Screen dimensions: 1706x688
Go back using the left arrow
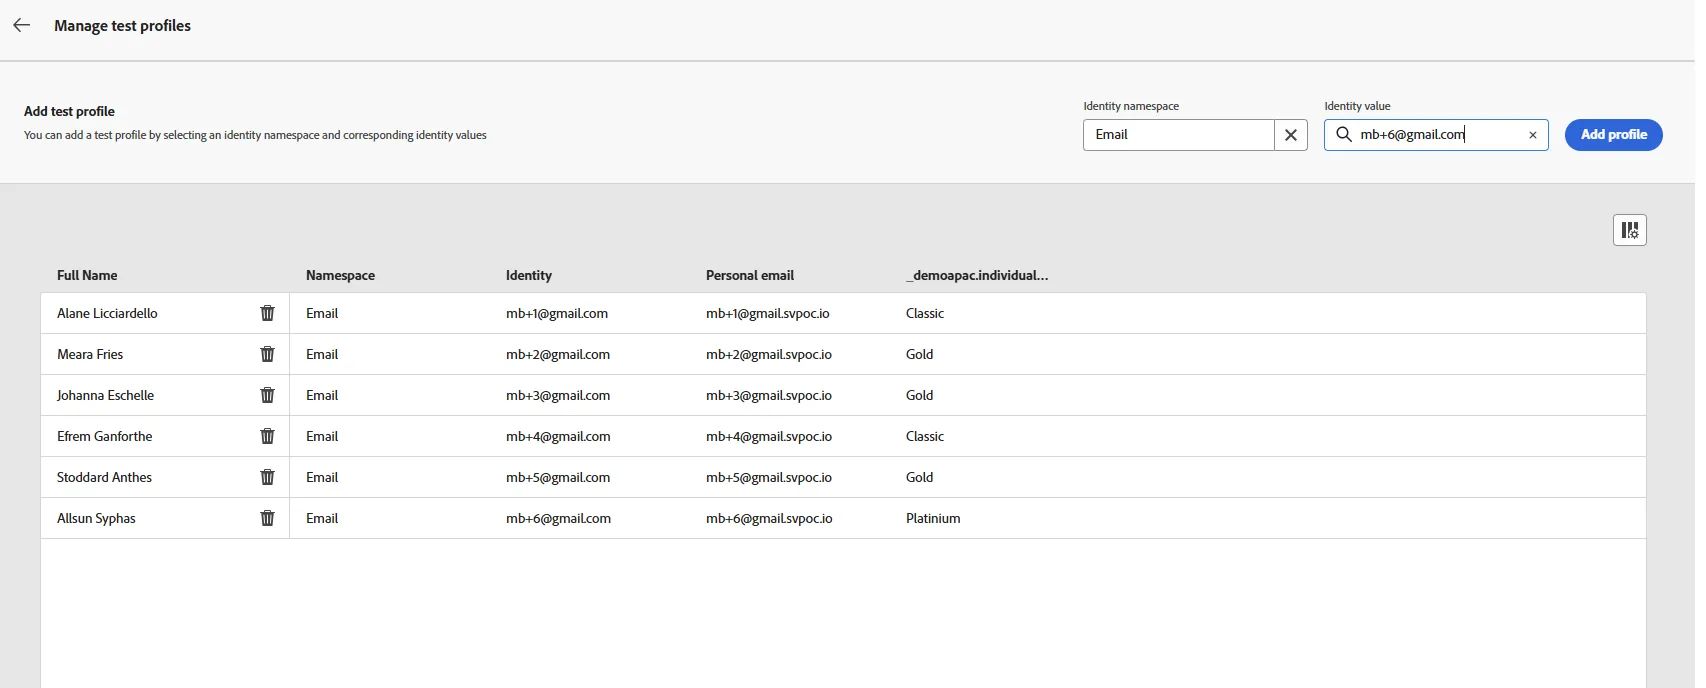coord(22,26)
